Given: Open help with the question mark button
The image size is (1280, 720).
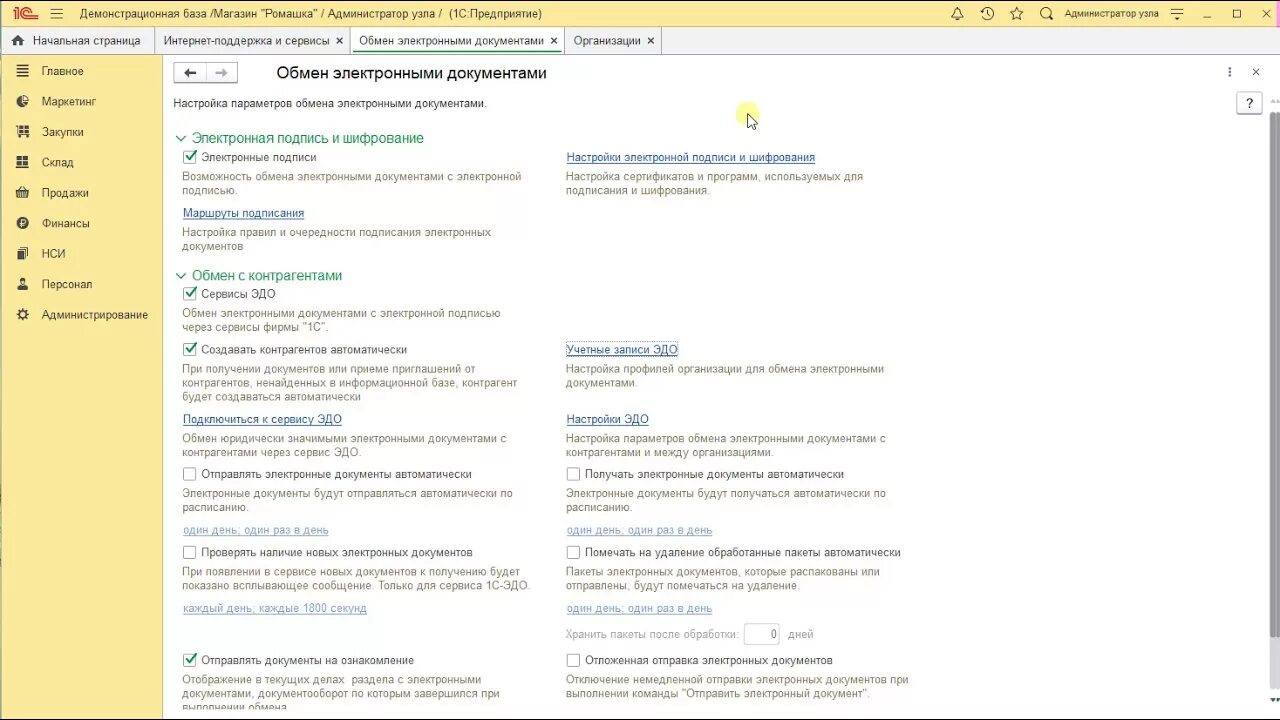Looking at the screenshot, I should coord(1249,103).
